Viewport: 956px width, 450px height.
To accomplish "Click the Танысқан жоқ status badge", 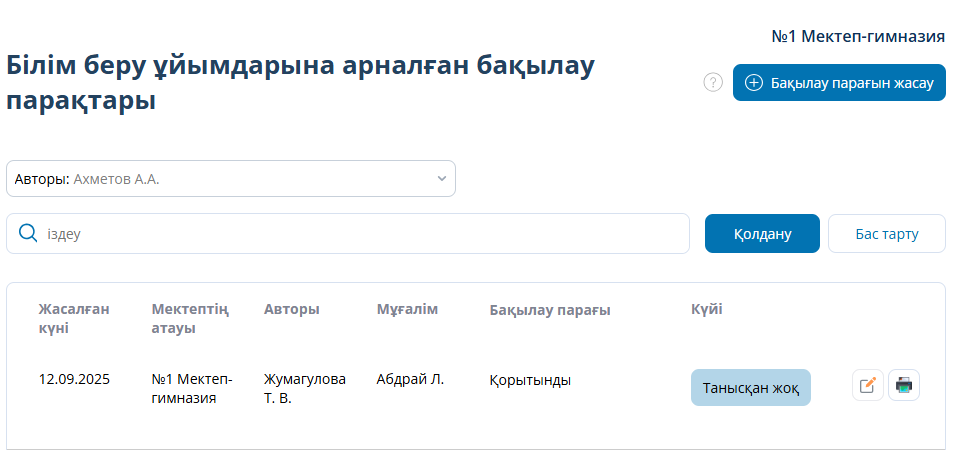I will click(750, 388).
